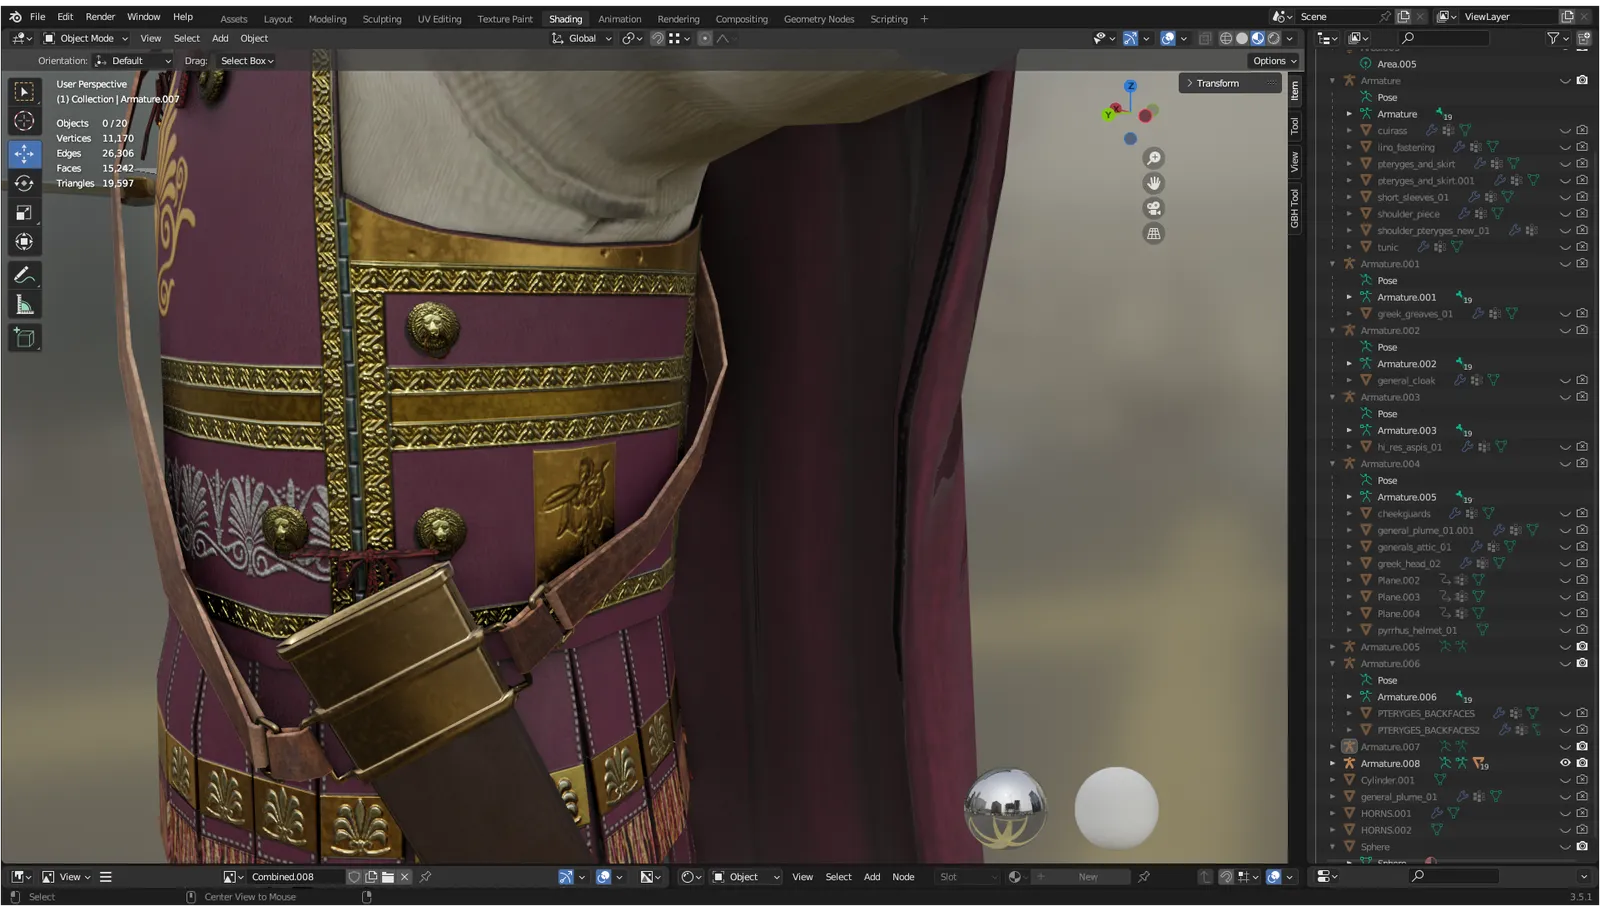
Task: Click new scene copy icon beside Scene
Action: (x=1404, y=16)
